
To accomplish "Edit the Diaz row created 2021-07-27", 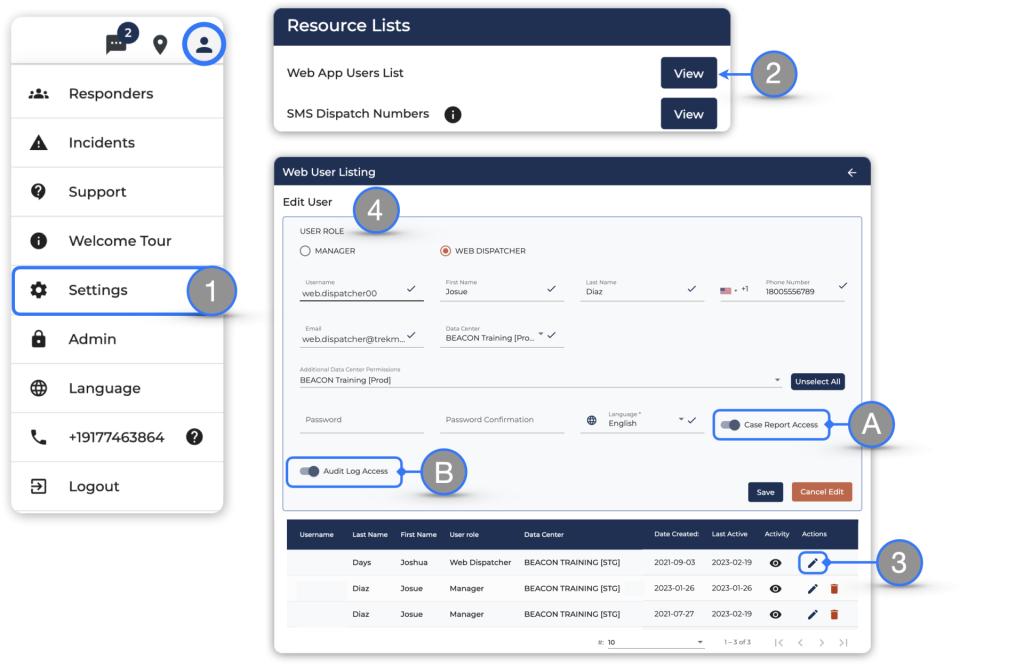I will tap(812, 614).
